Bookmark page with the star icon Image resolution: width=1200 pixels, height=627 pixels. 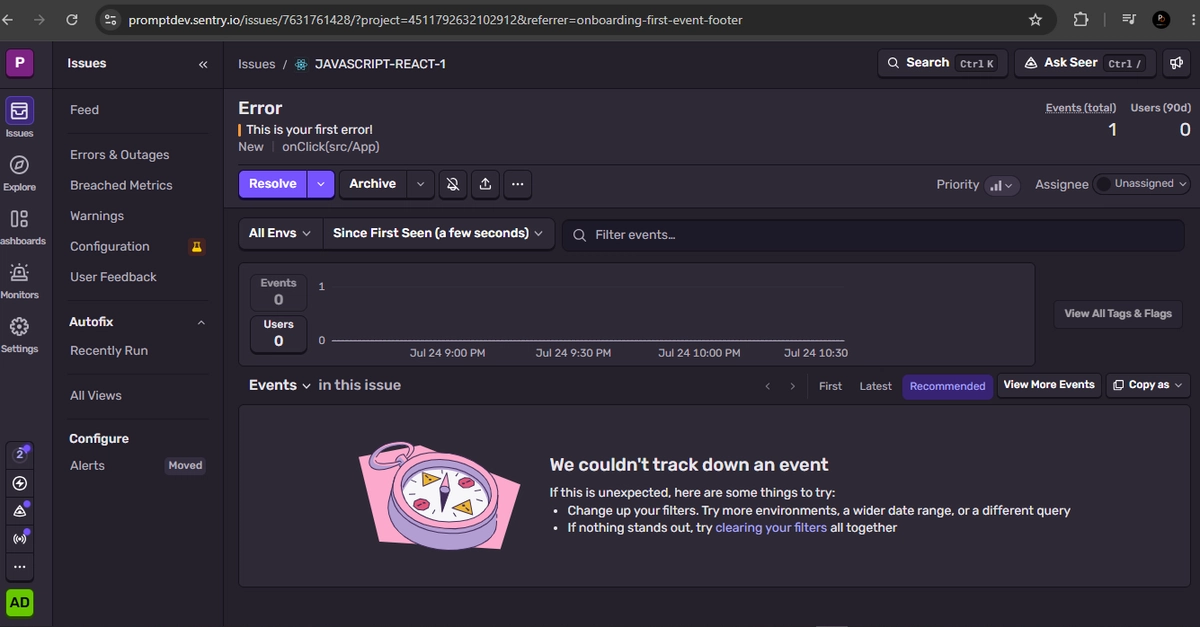pos(1035,19)
